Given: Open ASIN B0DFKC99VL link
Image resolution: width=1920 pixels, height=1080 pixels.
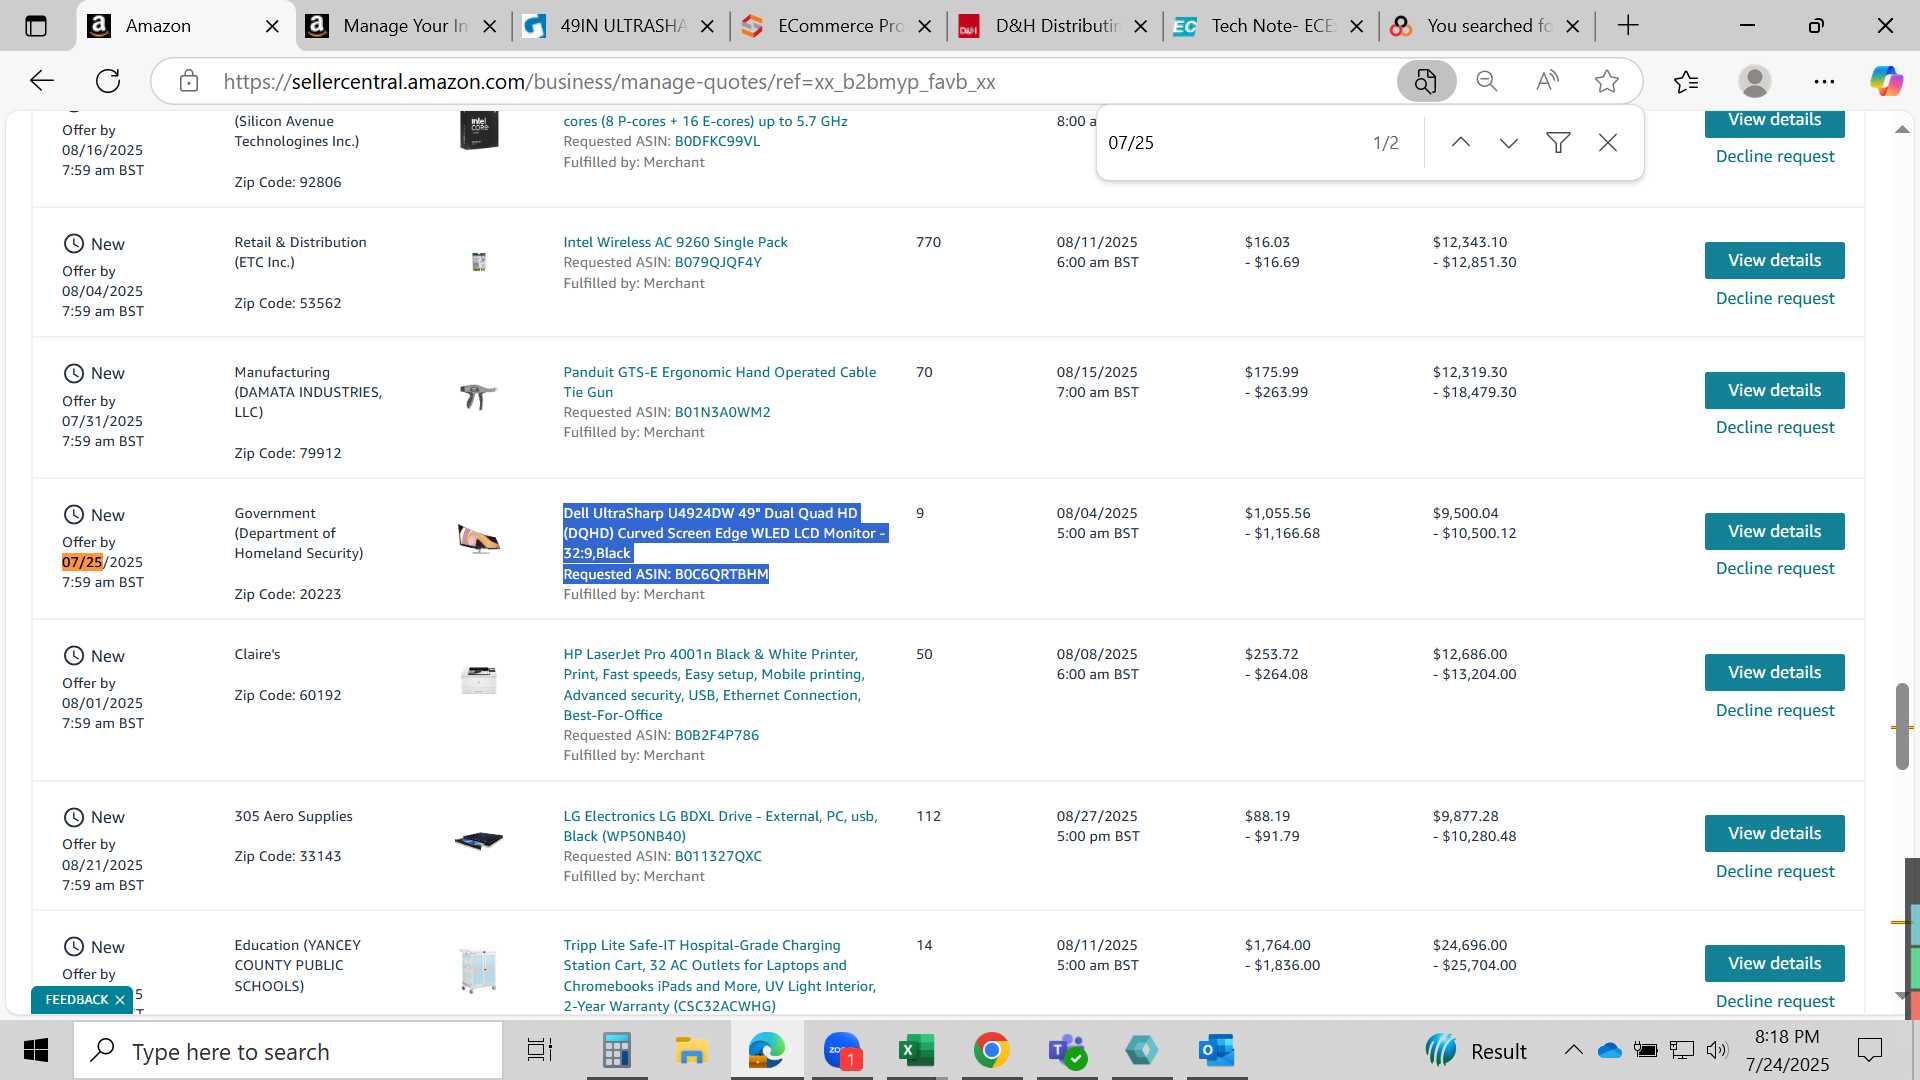Looking at the screenshot, I should 717,141.
